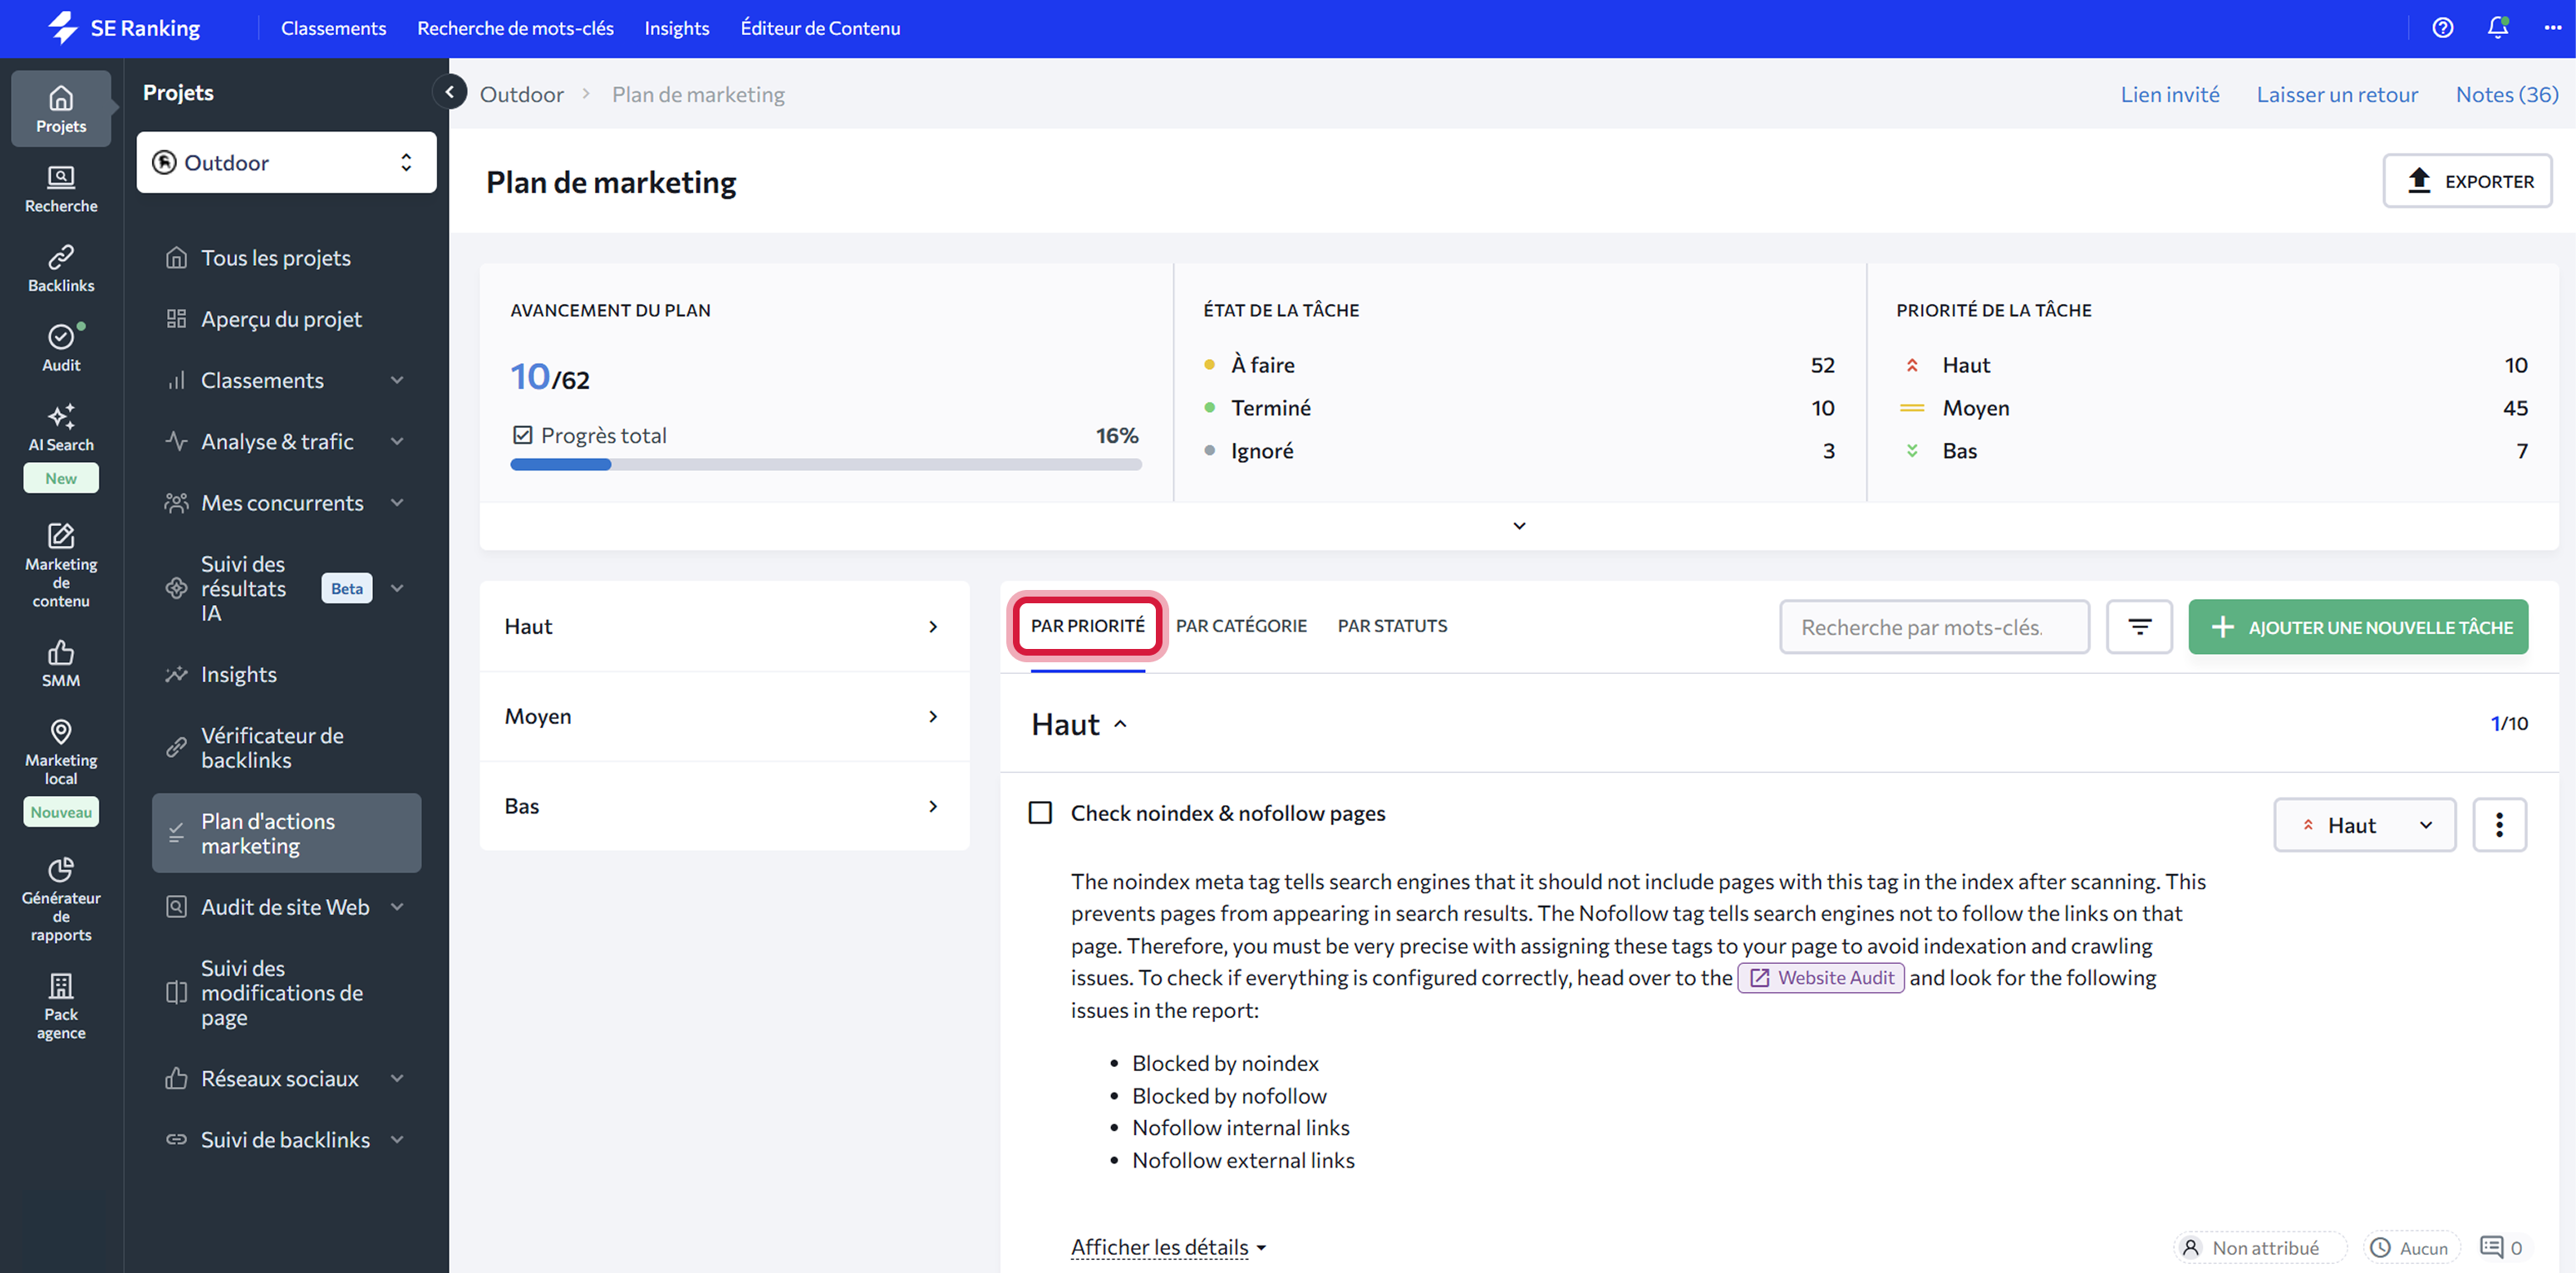The height and width of the screenshot is (1273, 2576).
Task: Toggle the Progrès total checkbox
Action: pos(522,435)
